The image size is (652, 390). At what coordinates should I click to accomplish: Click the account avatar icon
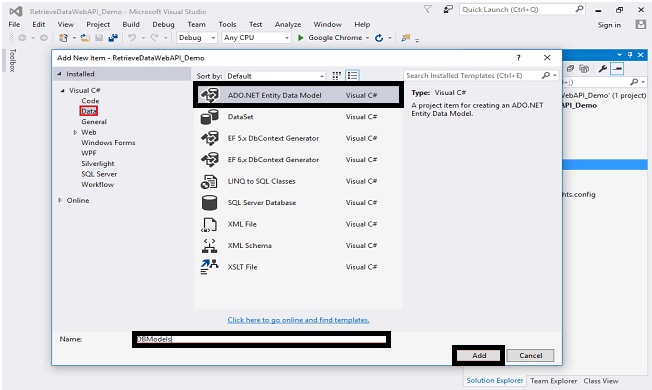pos(641,25)
